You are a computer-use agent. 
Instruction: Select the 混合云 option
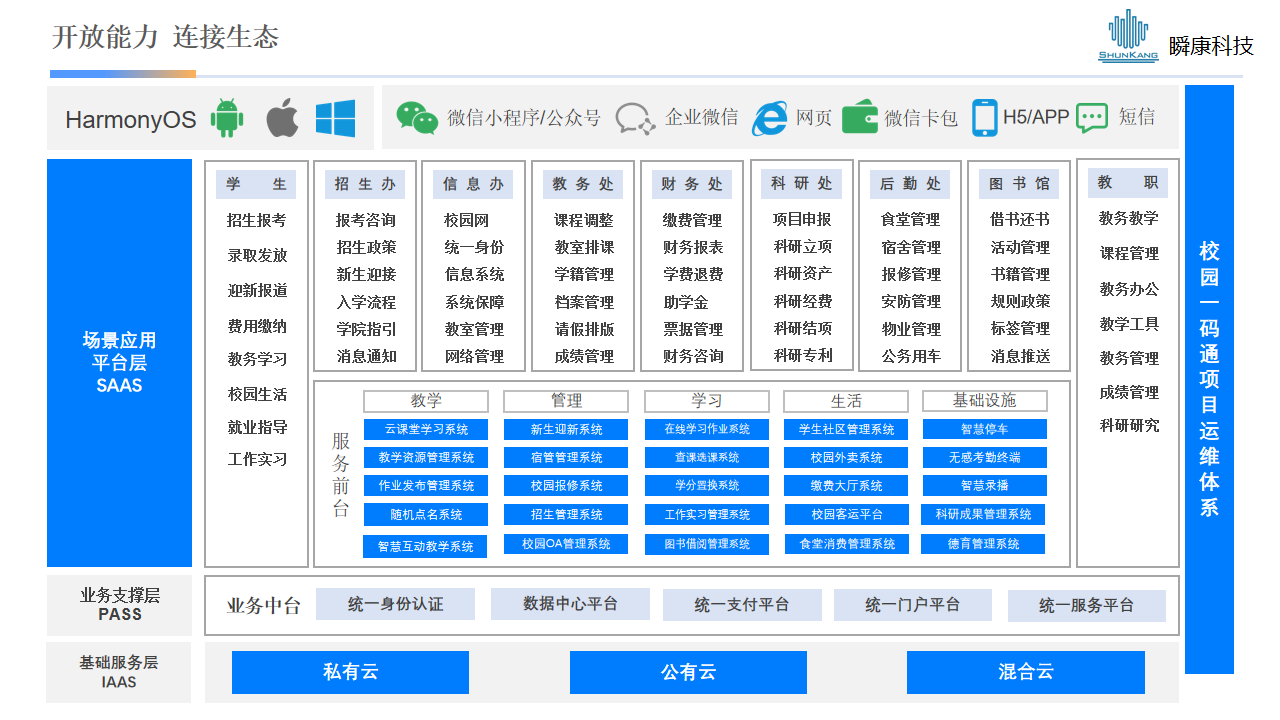click(1025, 672)
